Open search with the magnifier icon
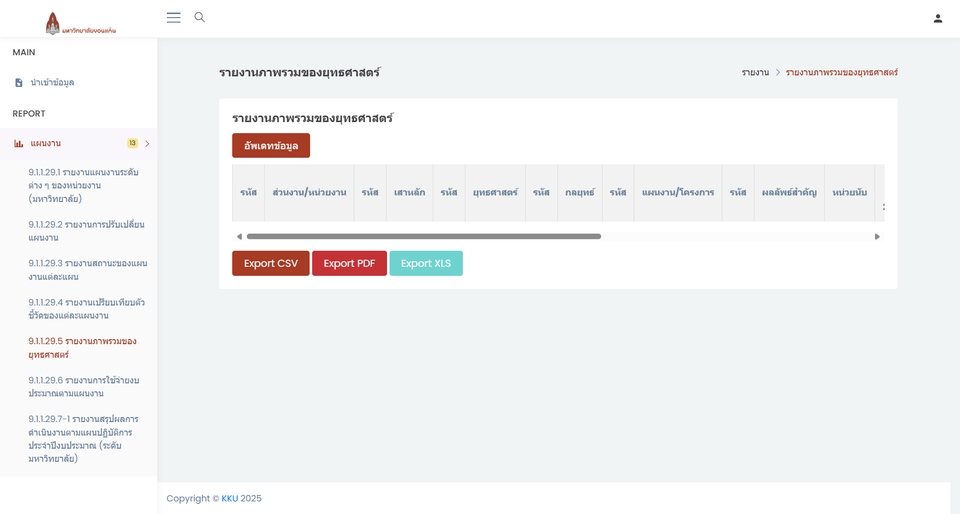The width and height of the screenshot is (960, 514). pos(200,18)
